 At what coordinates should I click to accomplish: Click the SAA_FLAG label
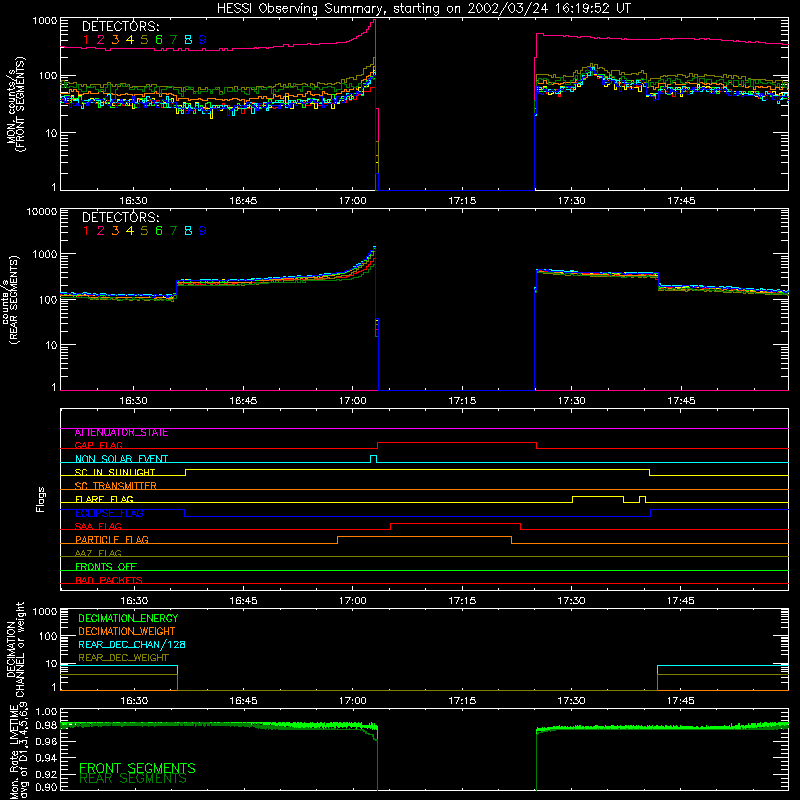(98, 527)
